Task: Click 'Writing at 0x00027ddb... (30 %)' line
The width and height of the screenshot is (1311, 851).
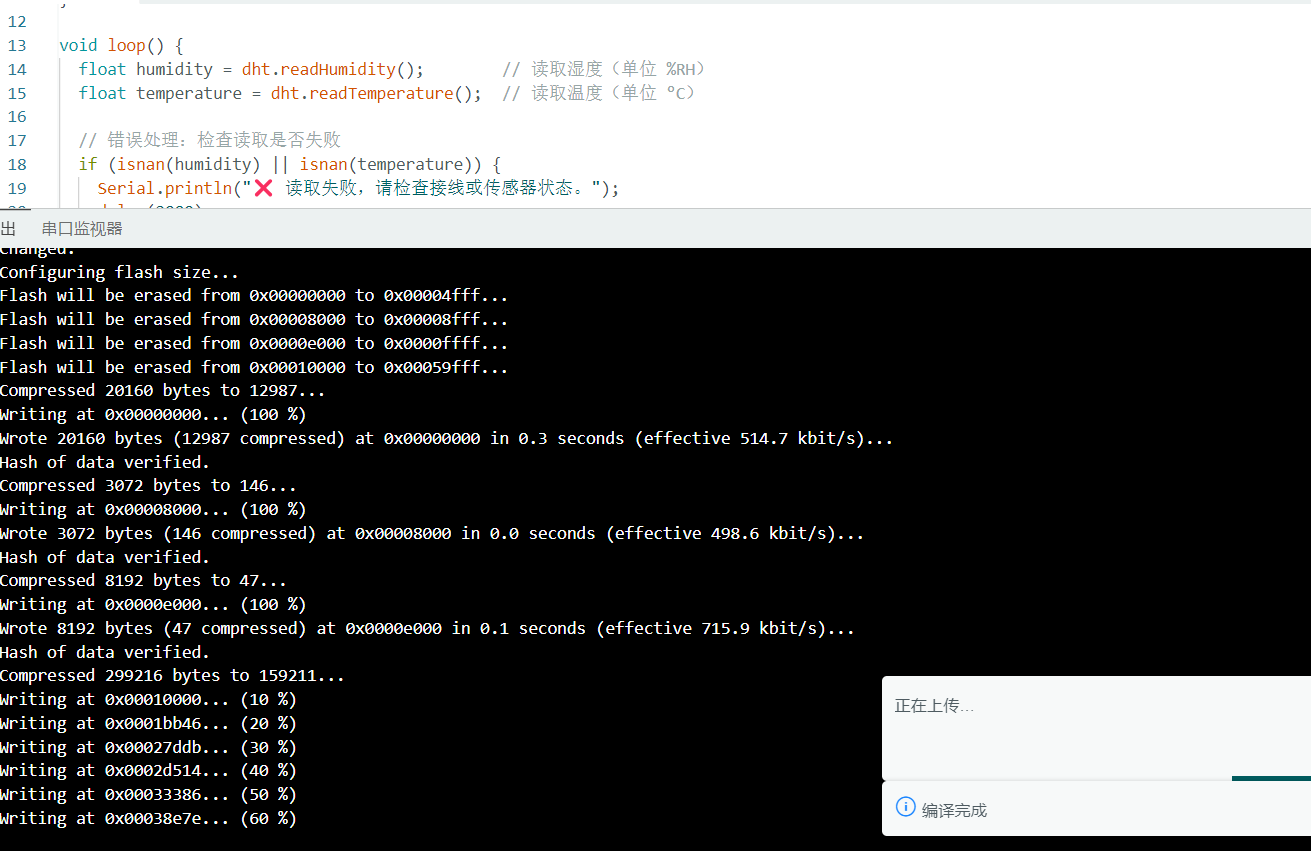Action: (149, 748)
